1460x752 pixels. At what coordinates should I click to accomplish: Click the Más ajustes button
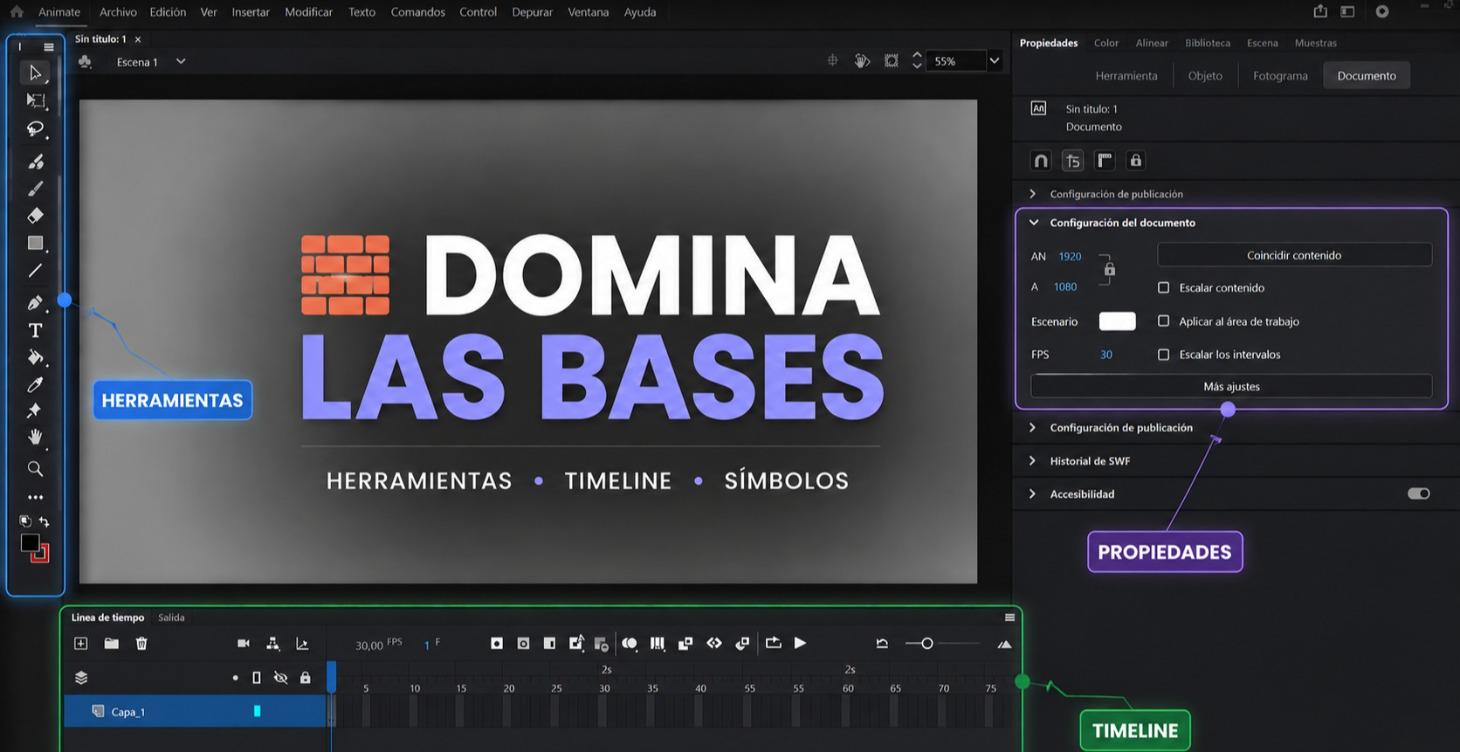tap(1231, 386)
